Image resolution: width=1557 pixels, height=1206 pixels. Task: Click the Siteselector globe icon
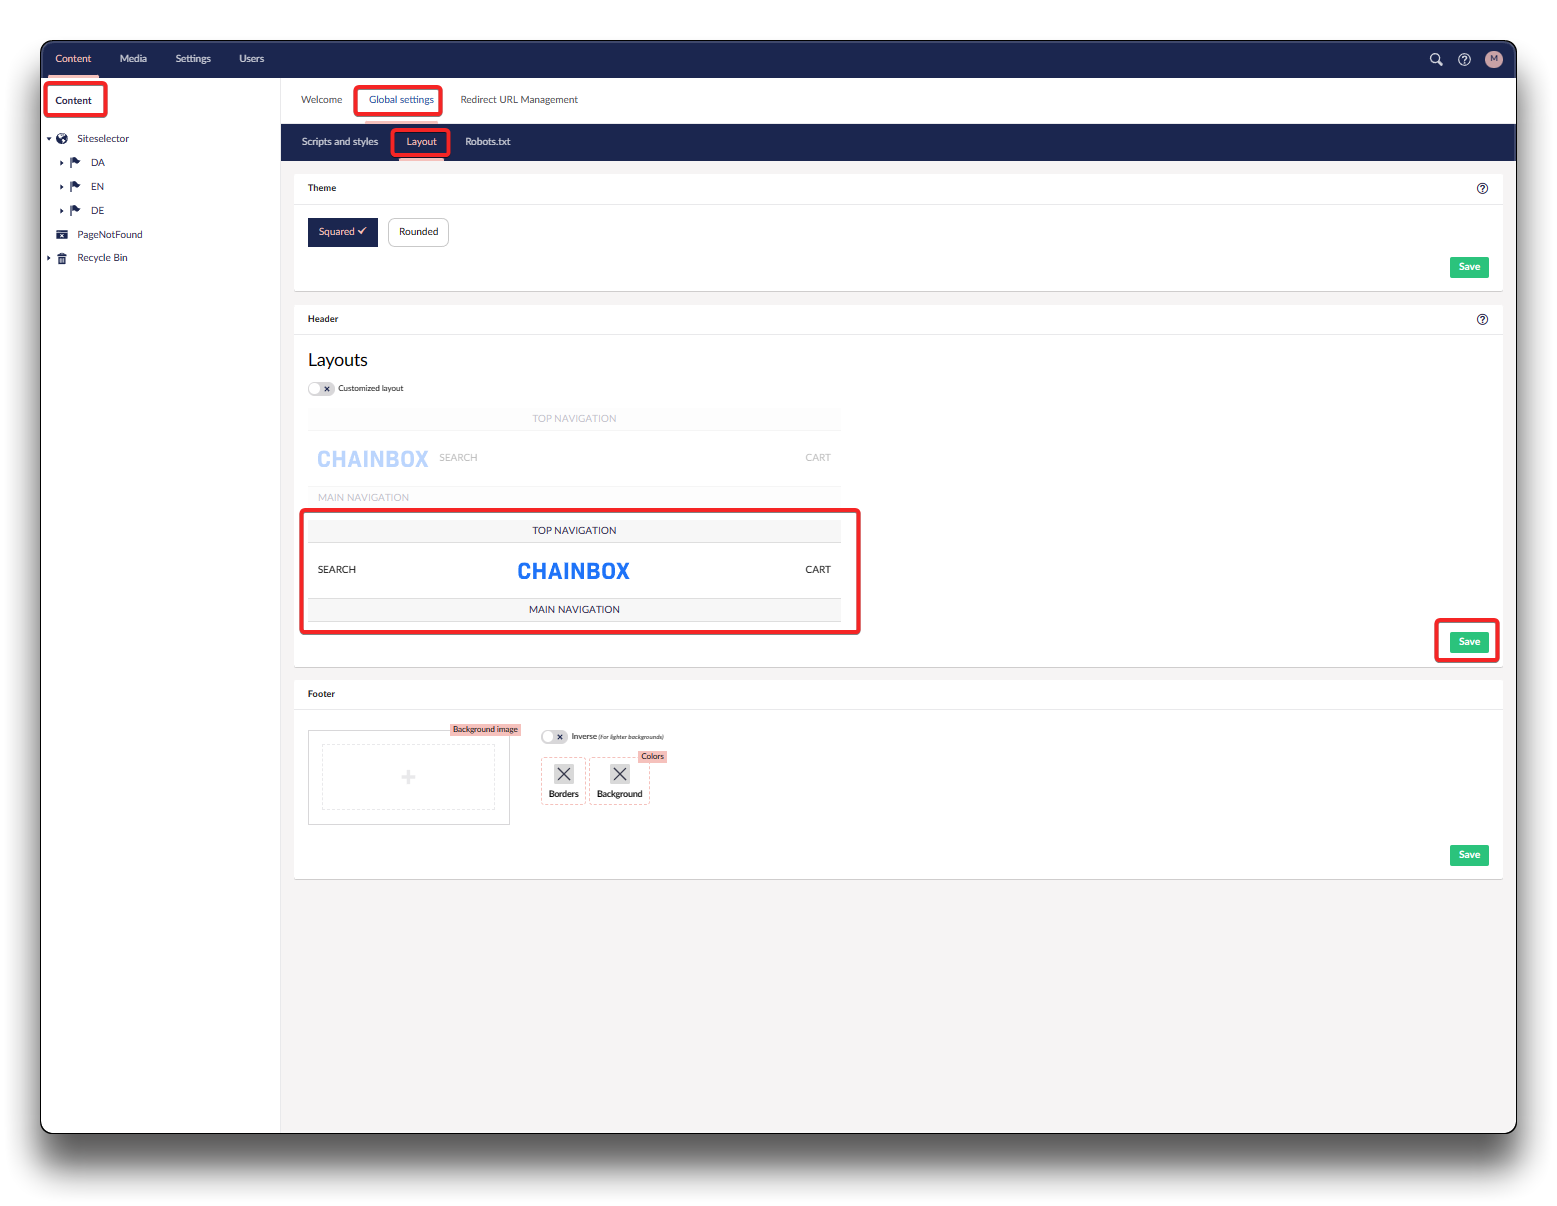62,139
